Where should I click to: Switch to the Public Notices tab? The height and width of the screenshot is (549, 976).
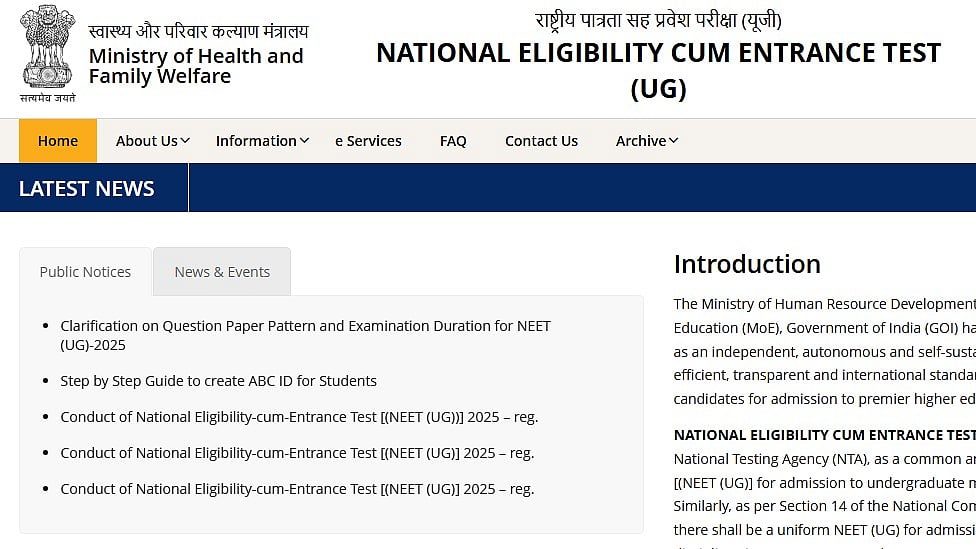(x=85, y=272)
